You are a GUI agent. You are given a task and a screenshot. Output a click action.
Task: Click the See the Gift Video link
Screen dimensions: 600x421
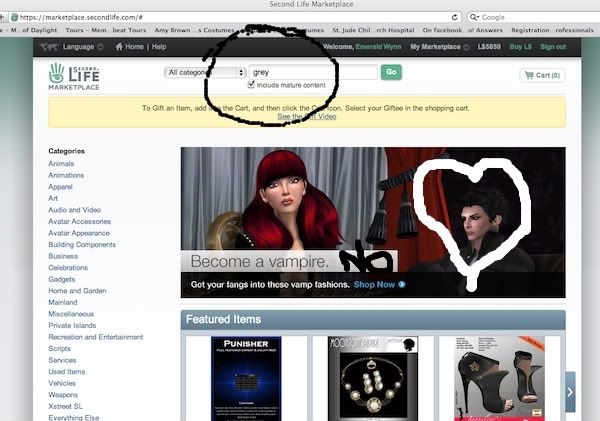pyautogui.click(x=307, y=116)
